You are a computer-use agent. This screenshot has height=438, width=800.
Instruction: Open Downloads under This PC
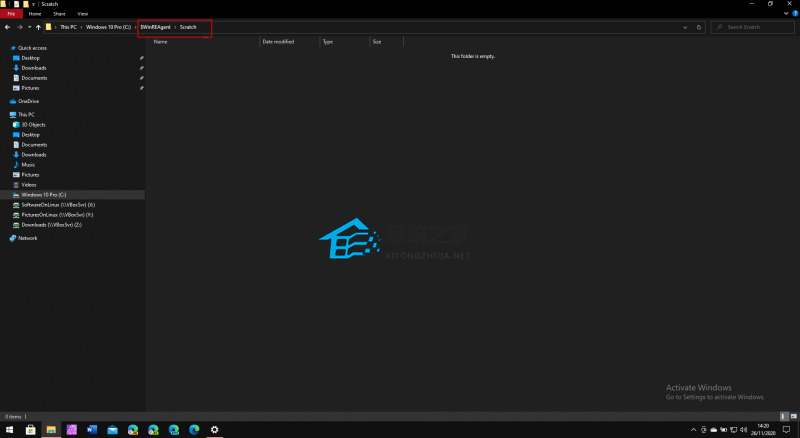(x=34, y=155)
